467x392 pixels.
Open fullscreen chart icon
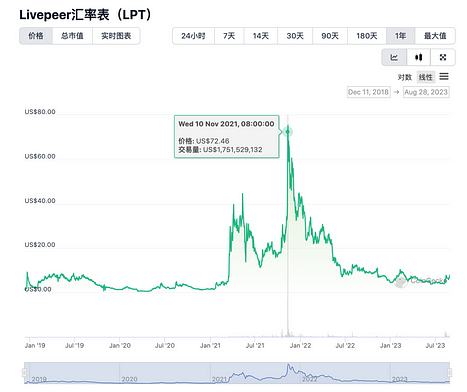[443, 57]
